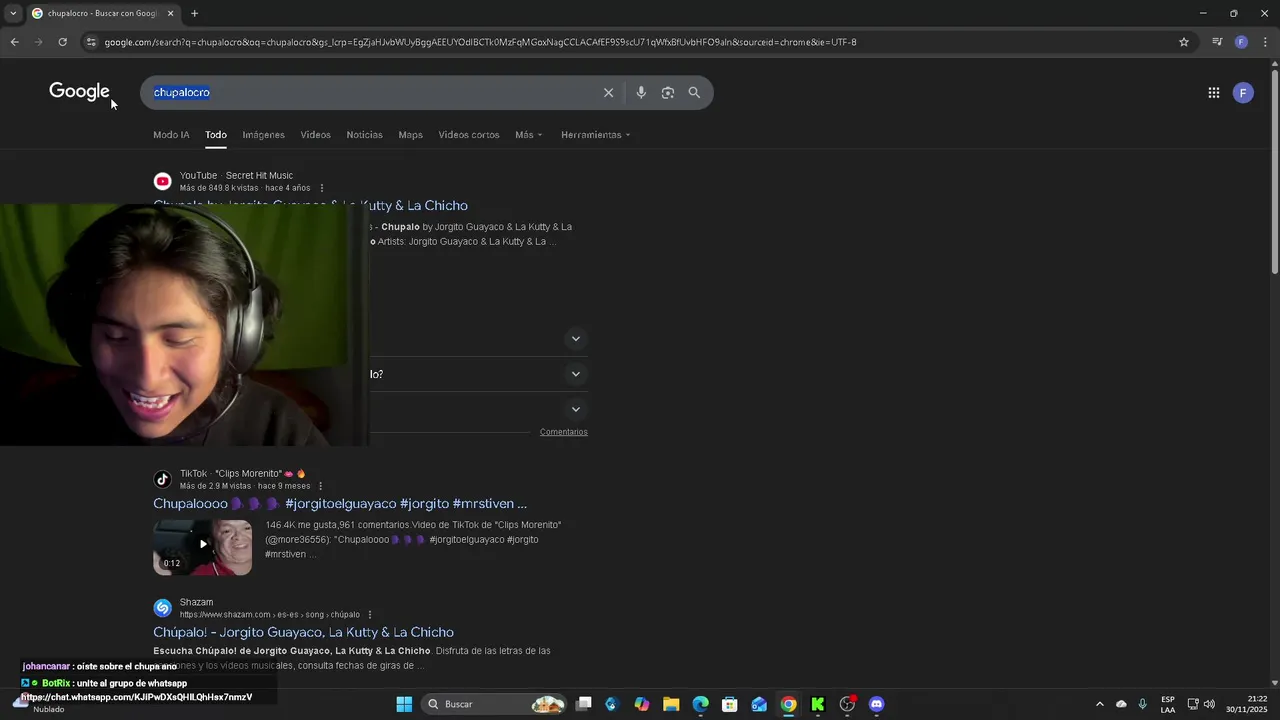Open the Chrome three-dot menu
The width and height of the screenshot is (1280, 720).
pyautogui.click(x=1266, y=42)
